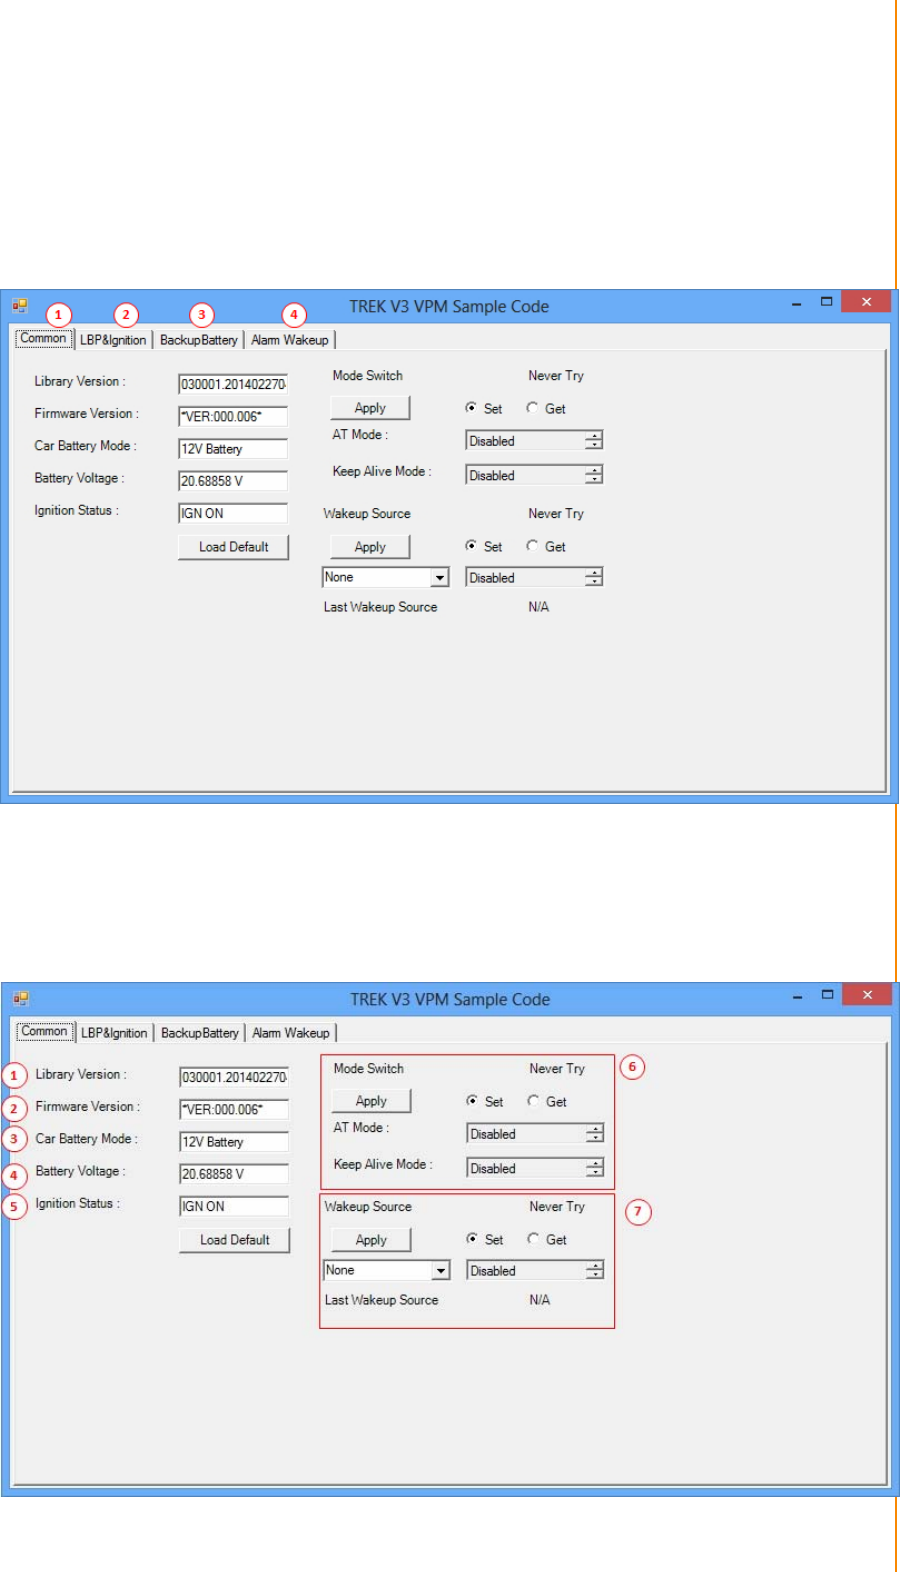This screenshot has height=1572, width=900.
Task: Click the app icon in the bottom window's title bar
Action: tap(21, 998)
